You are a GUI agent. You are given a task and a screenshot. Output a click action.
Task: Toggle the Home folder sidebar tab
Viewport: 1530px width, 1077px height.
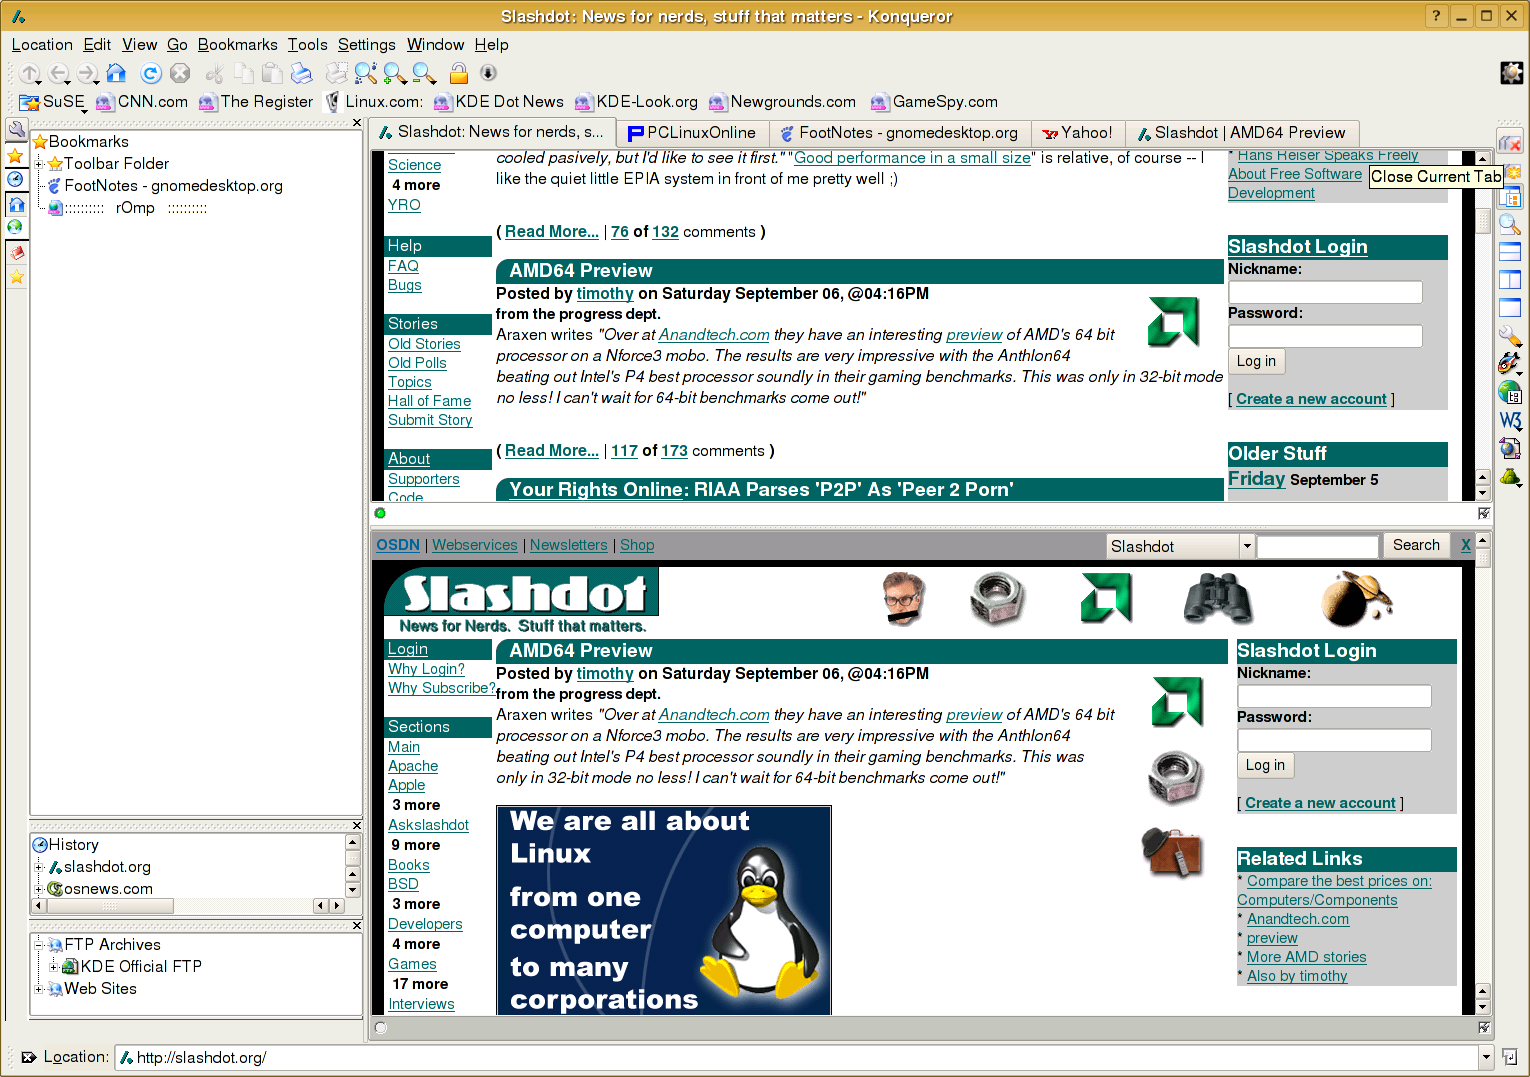16,204
